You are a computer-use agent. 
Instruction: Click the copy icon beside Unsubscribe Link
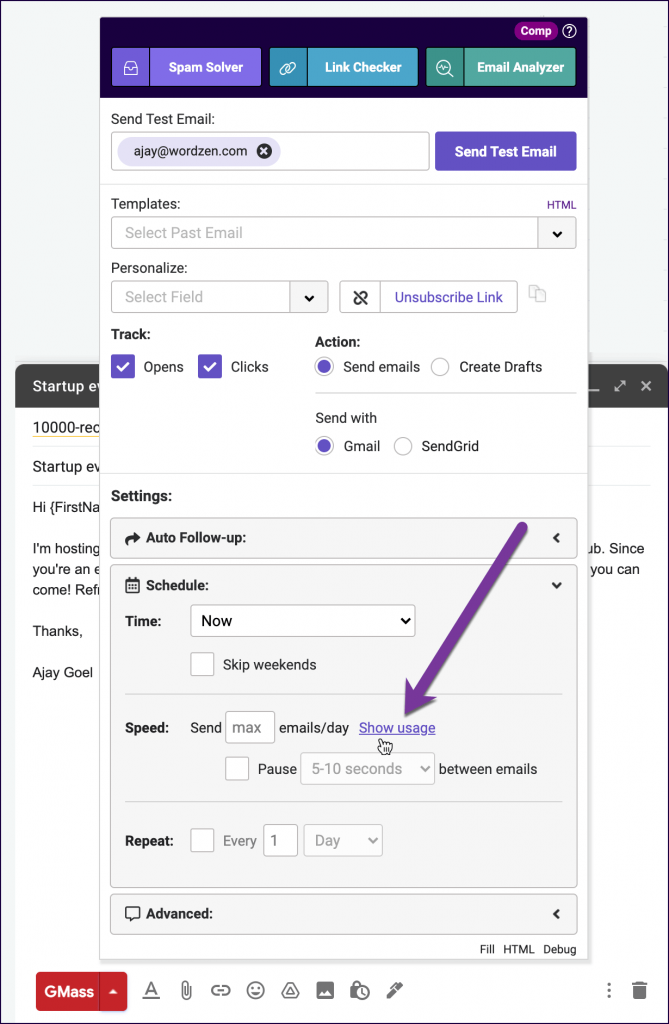coord(538,294)
